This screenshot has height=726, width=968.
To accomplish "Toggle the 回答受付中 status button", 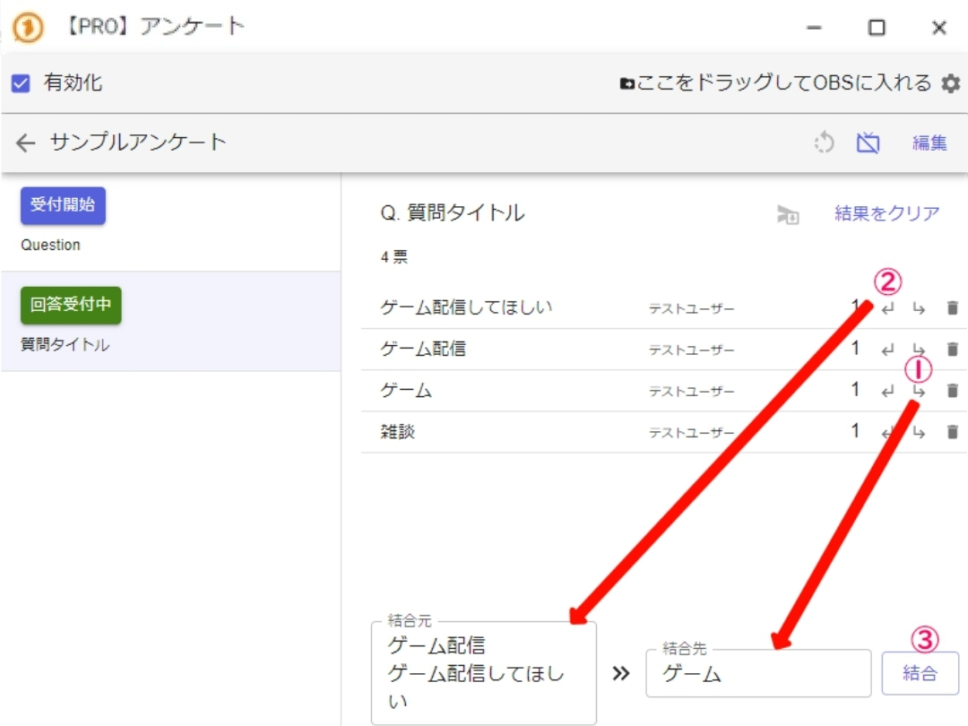I will [x=70, y=306].
